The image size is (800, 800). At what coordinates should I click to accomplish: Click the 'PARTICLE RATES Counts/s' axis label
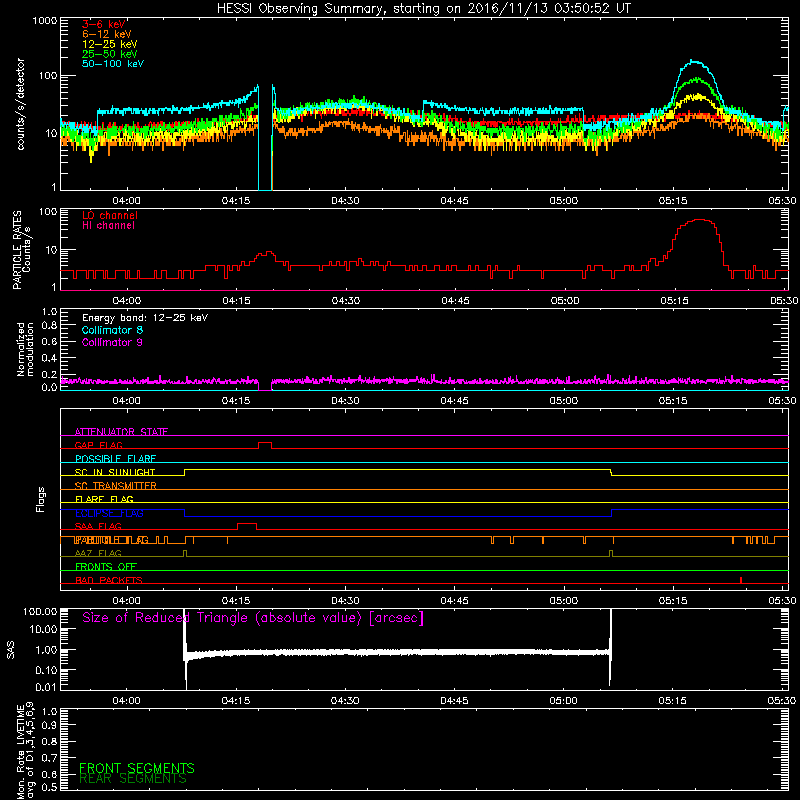click(x=21, y=249)
